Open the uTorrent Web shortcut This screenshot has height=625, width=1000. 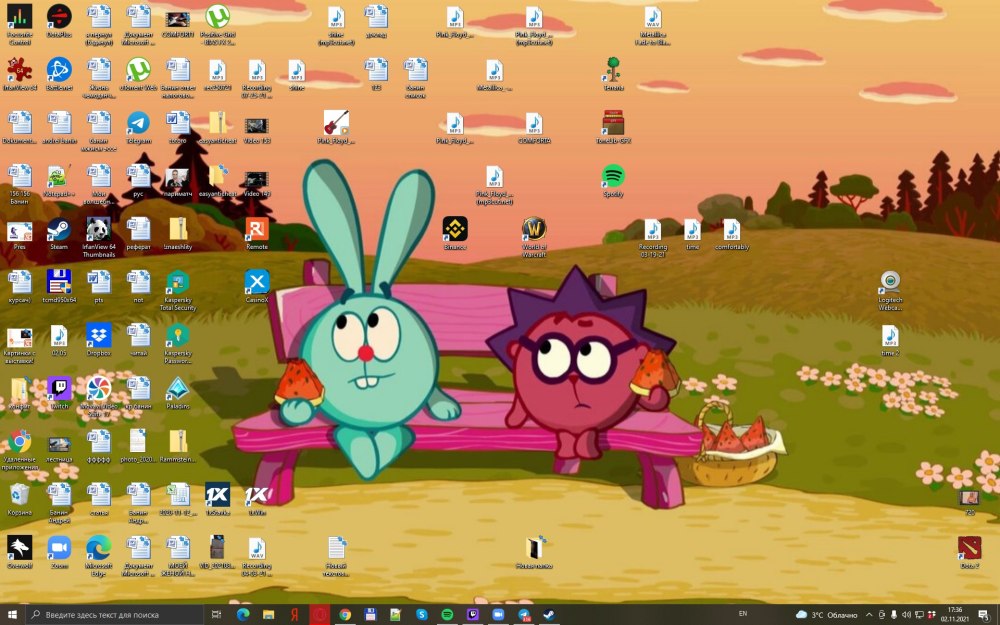[138, 74]
